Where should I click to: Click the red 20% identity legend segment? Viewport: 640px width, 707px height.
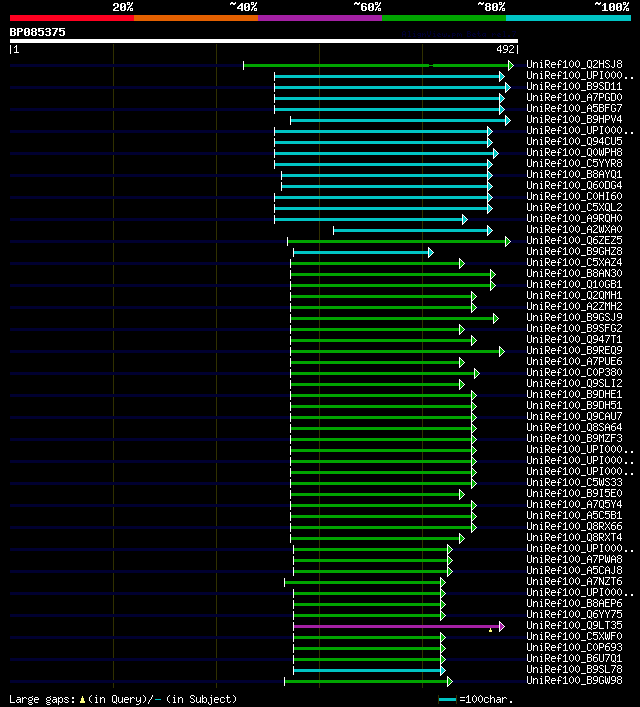[72, 18]
